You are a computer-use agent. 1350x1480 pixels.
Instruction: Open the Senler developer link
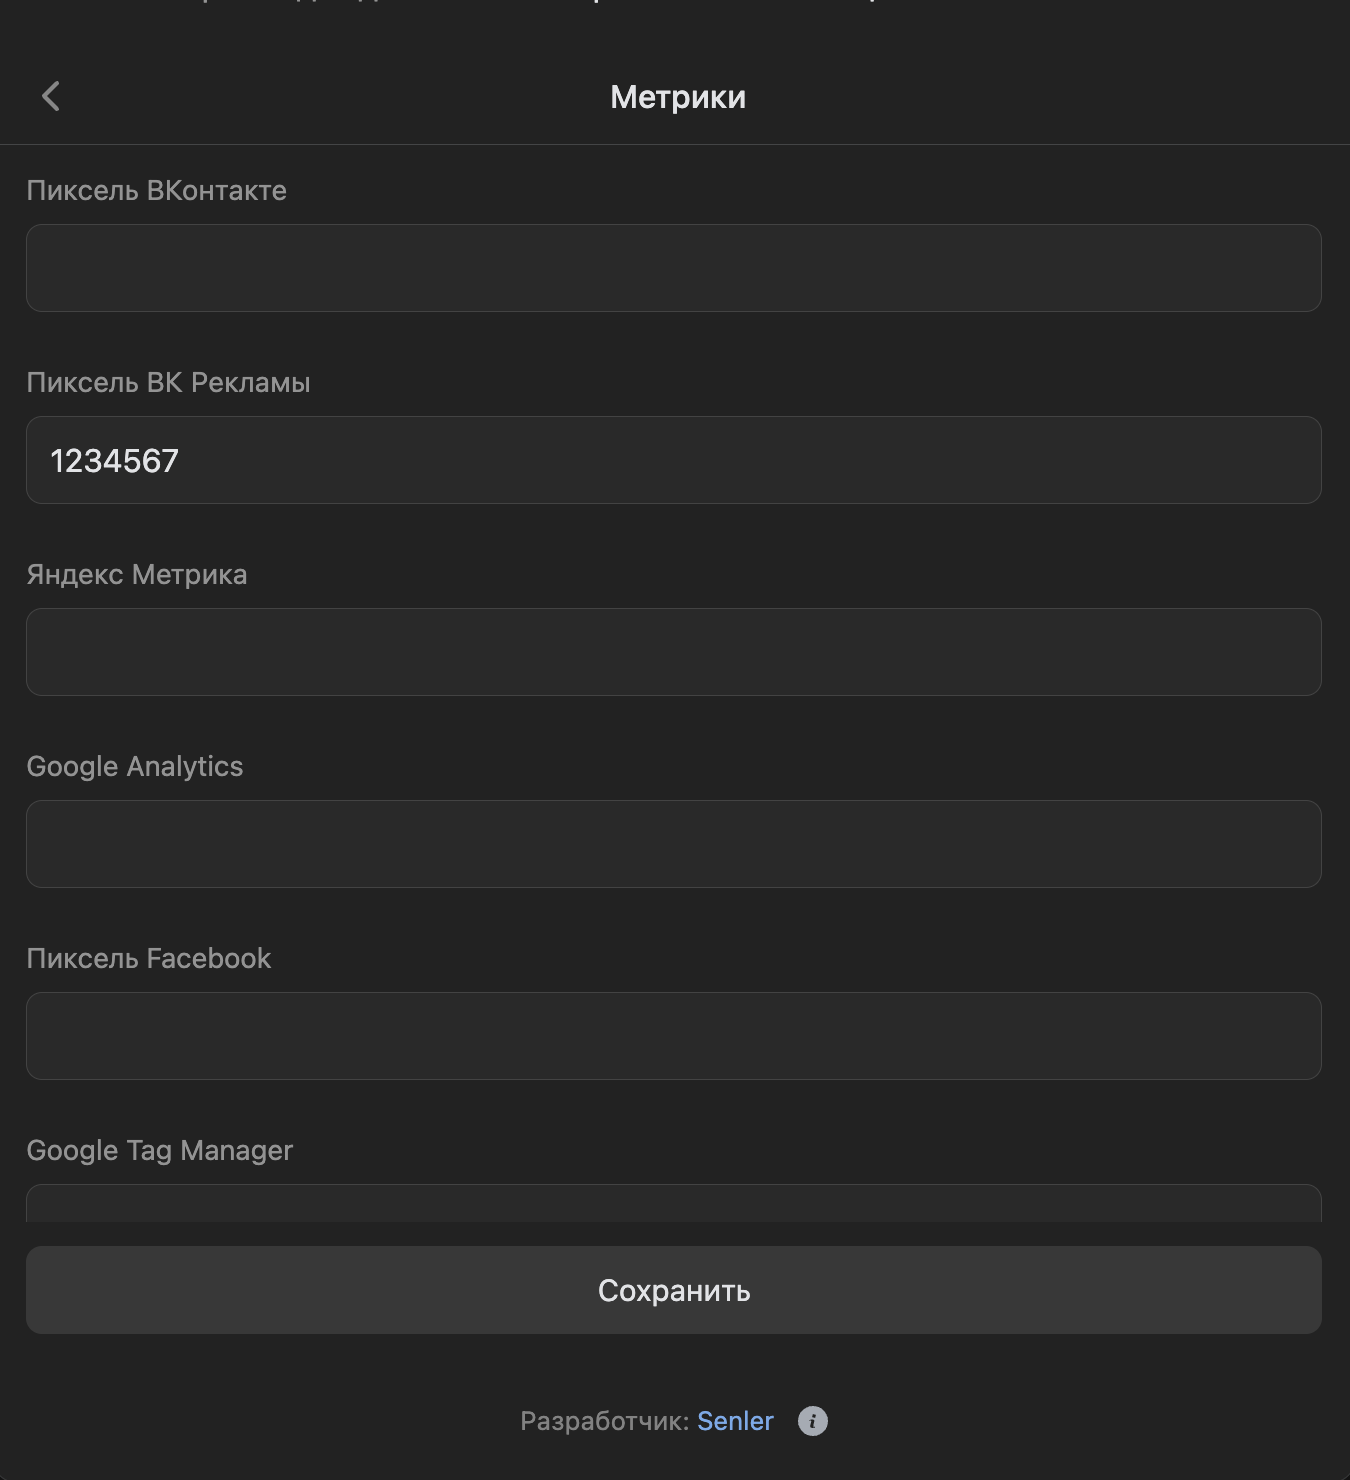(x=735, y=1421)
